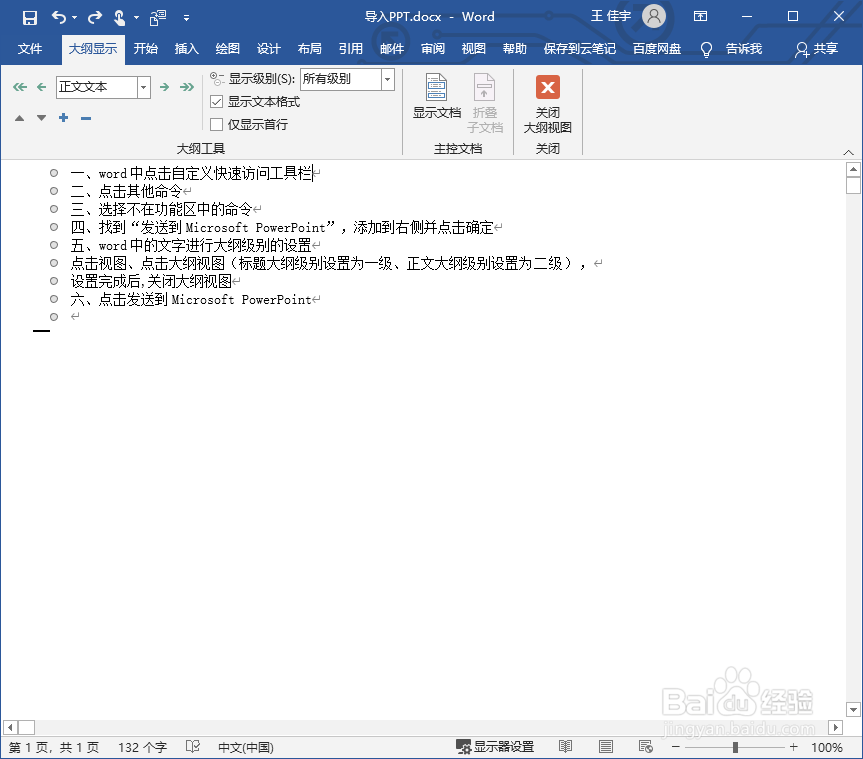Move item up with the up triangle
The height and width of the screenshot is (759, 863).
pos(19,118)
